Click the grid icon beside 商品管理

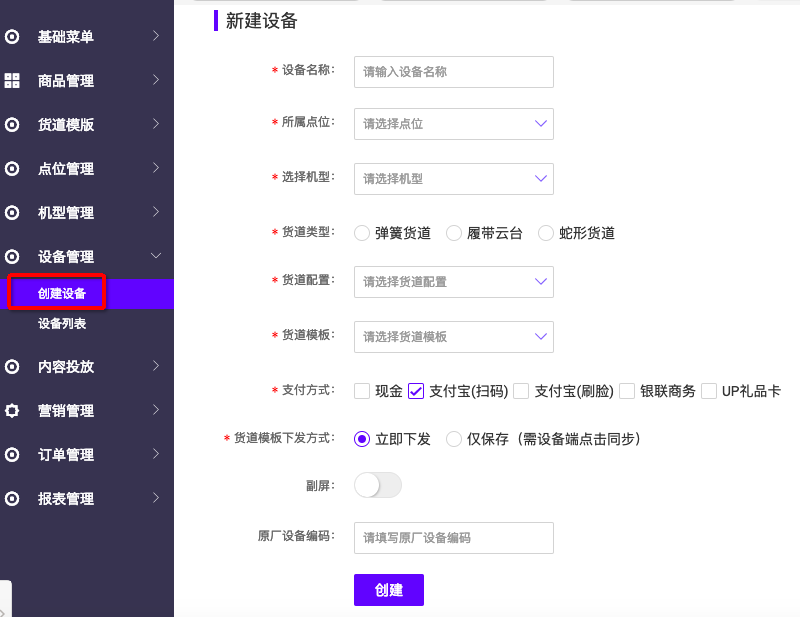12,81
